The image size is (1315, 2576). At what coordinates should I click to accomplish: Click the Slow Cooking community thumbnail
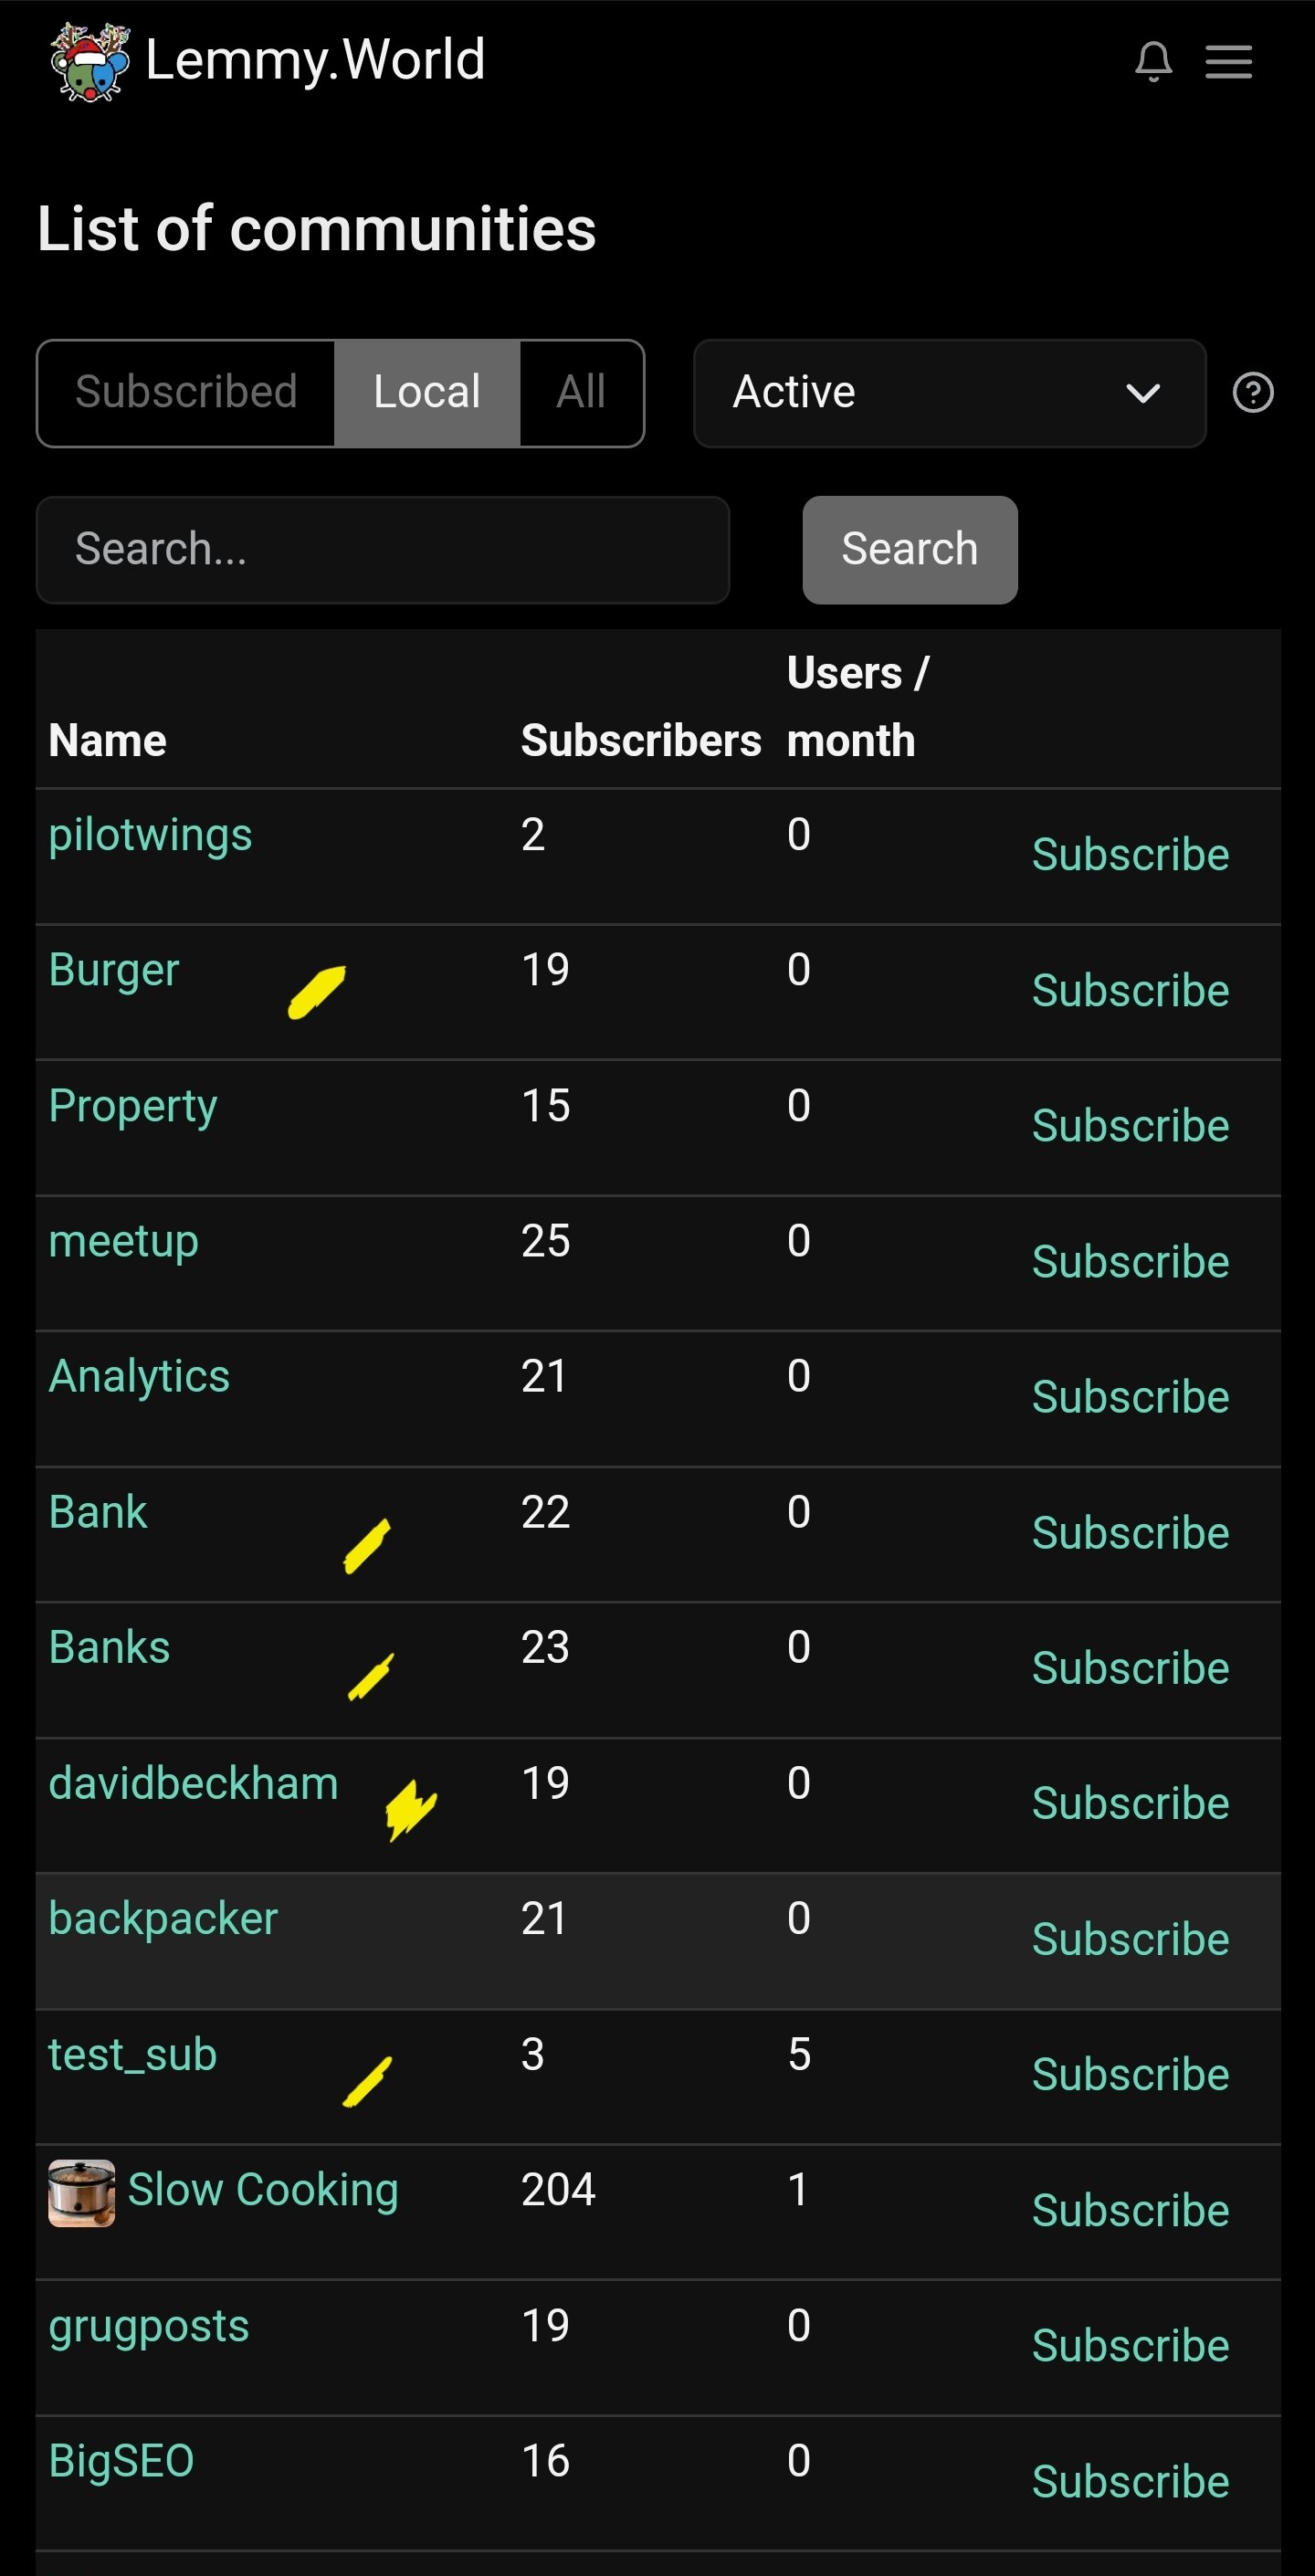pos(81,2193)
